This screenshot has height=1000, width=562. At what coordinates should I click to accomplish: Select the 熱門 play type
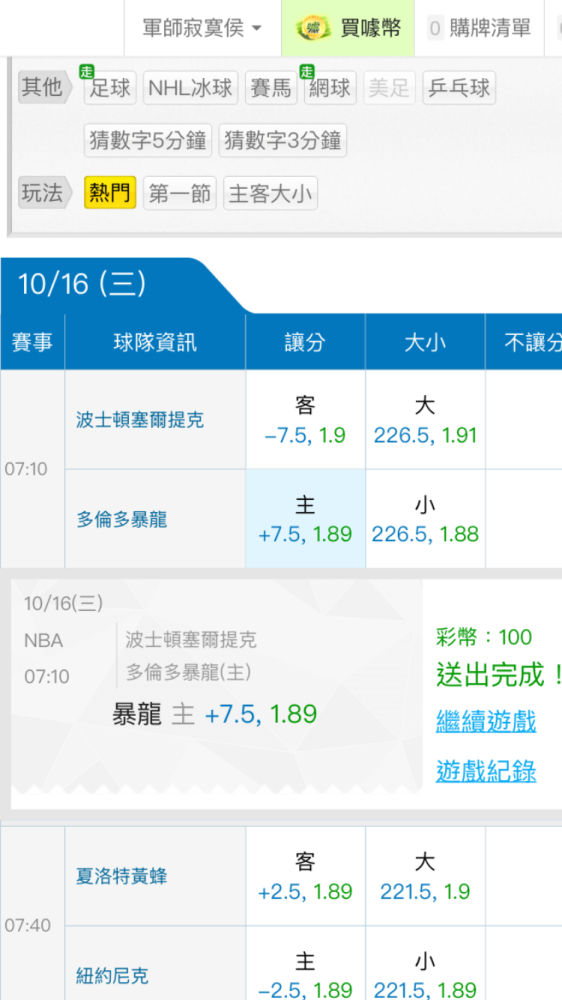tap(110, 193)
